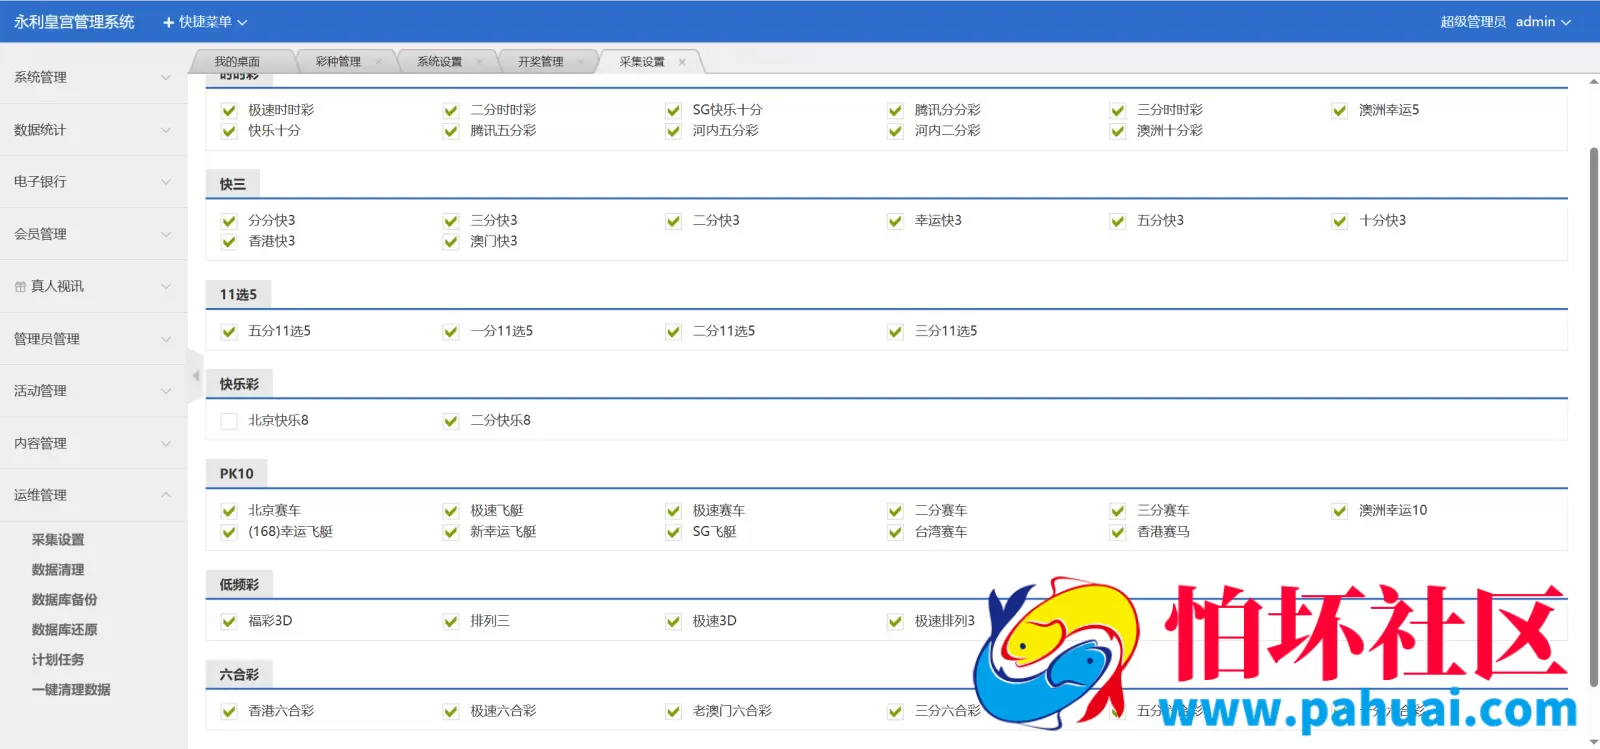The height and width of the screenshot is (749, 1600).
Task: Expand the 电子银行 sidebar menu
Action: tap(93, 182)
